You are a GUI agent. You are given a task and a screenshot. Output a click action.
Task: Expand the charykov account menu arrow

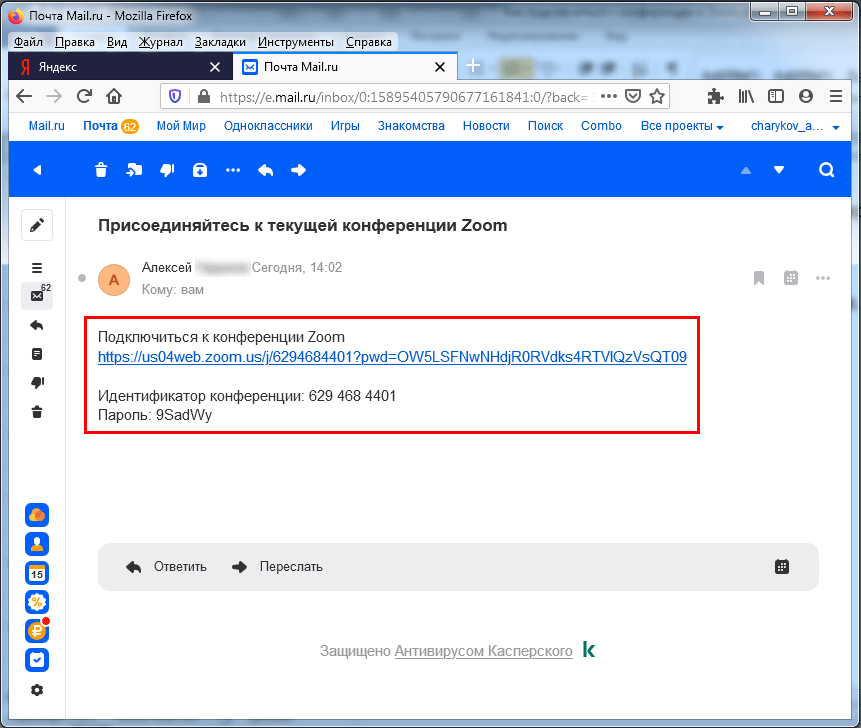tap(835, 127)
